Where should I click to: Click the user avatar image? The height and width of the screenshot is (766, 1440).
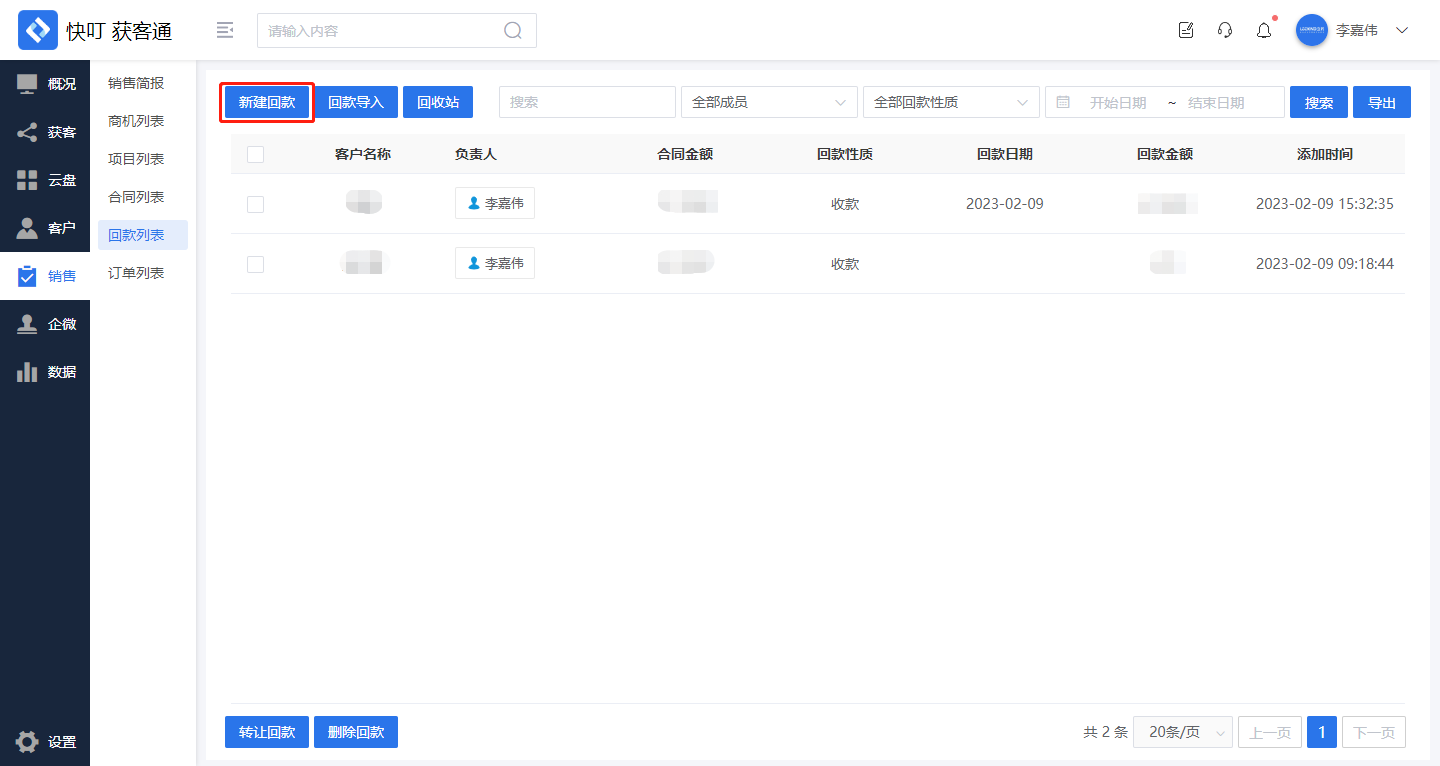1312,30
